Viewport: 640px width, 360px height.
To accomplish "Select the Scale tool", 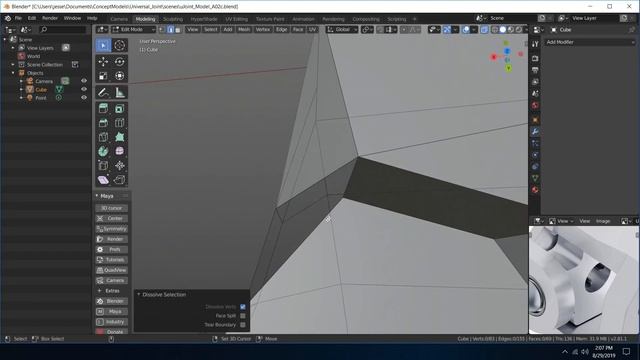I will (x=103, y=76).
